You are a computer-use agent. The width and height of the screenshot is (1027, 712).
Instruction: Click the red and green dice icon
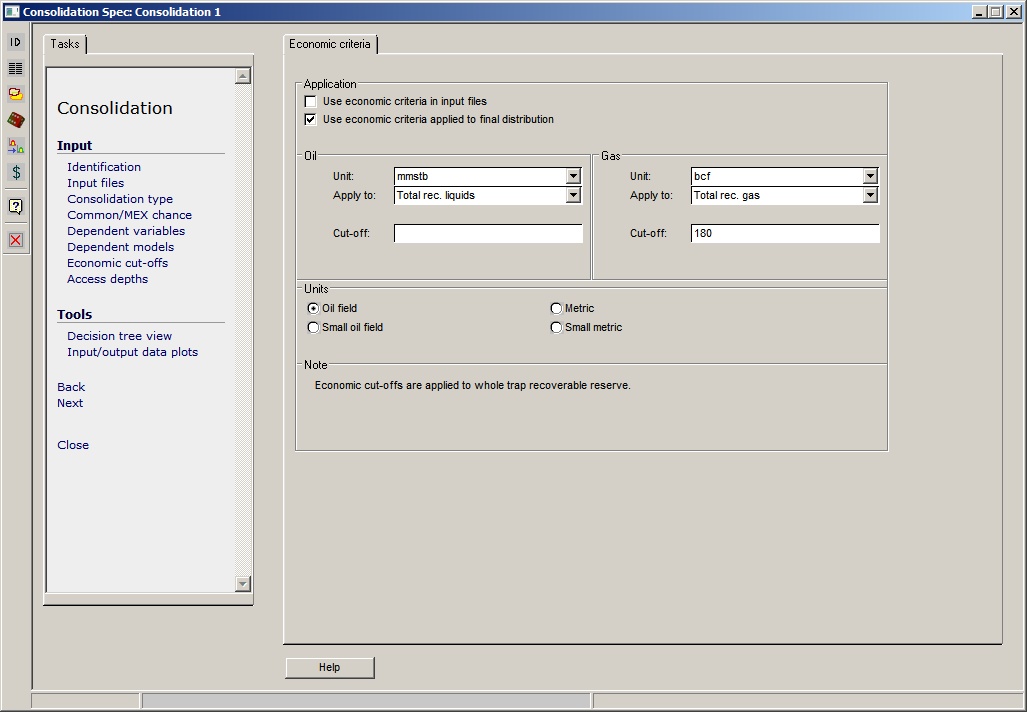pos(15,120)
